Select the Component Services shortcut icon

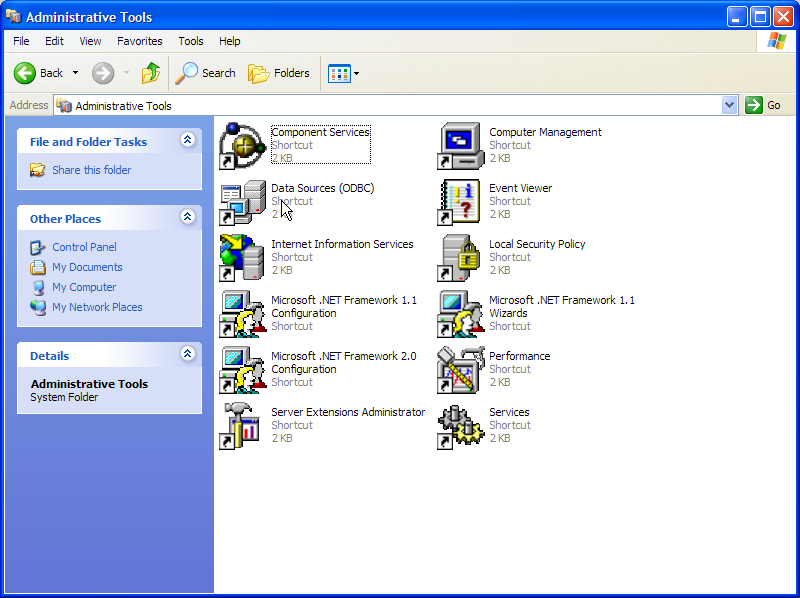tap(242, 146)
